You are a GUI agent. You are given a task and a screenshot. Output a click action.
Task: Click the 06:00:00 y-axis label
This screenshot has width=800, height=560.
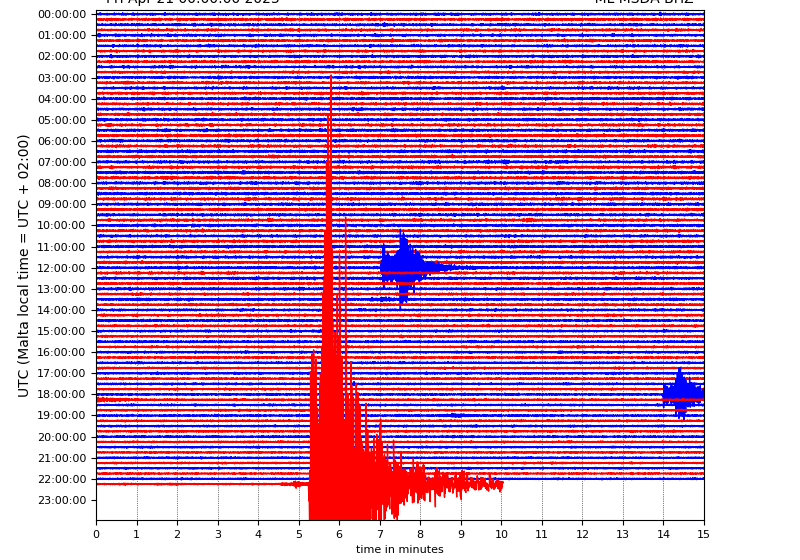62,141
